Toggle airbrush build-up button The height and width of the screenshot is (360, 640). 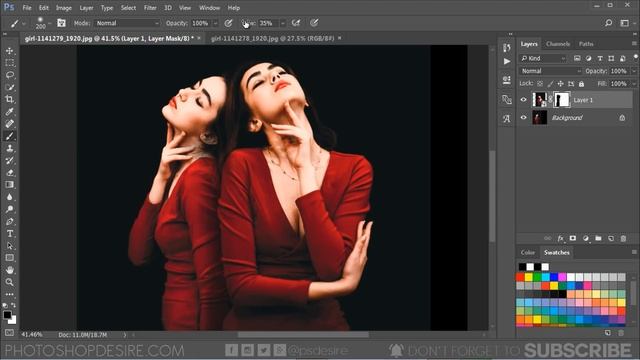pos(296,23)
